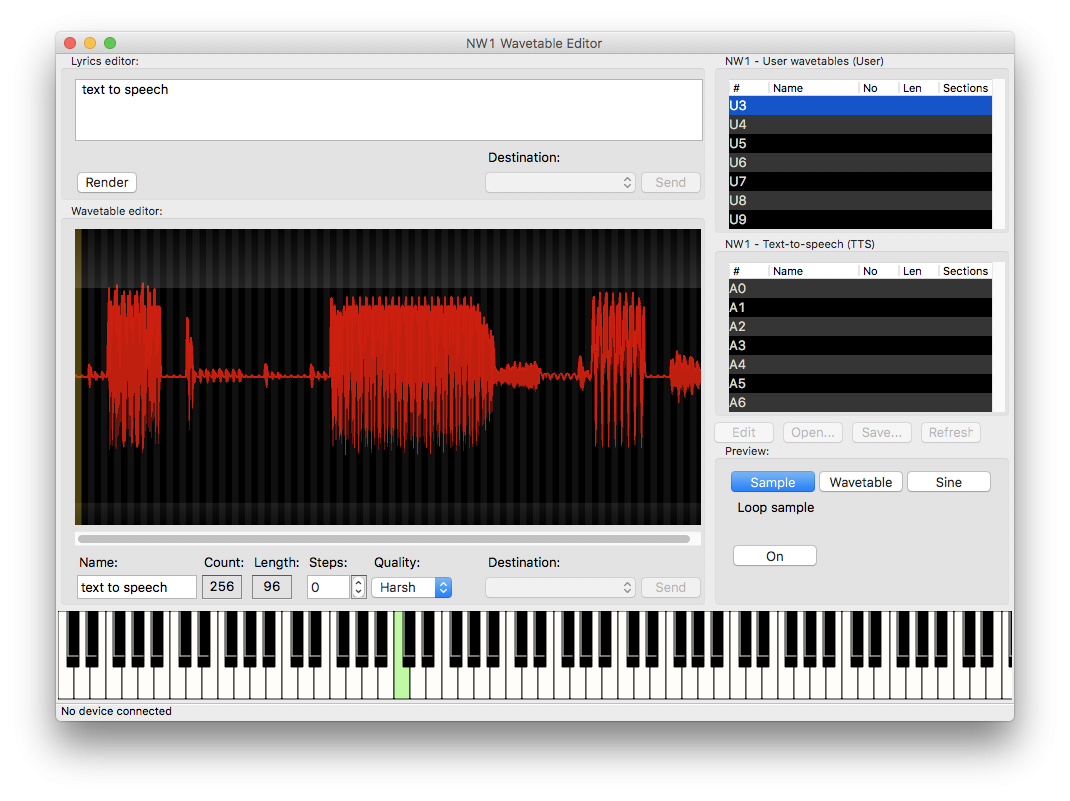Click the Edit button
Image resolution: width=1070 pixels, height=801 pixels.
[744, 433]
